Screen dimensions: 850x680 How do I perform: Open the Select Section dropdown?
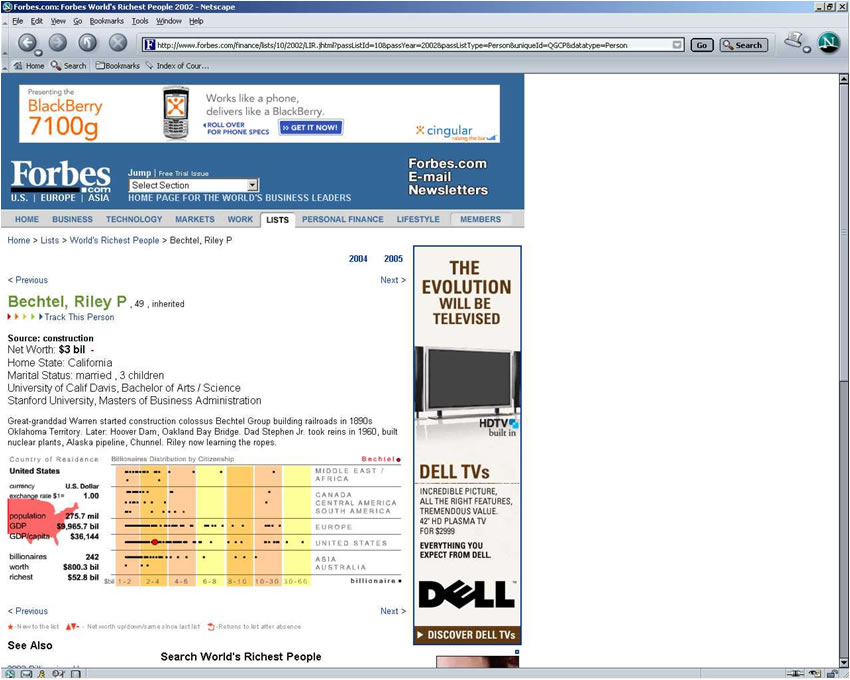pyautogui.click(x=194, y=185)
